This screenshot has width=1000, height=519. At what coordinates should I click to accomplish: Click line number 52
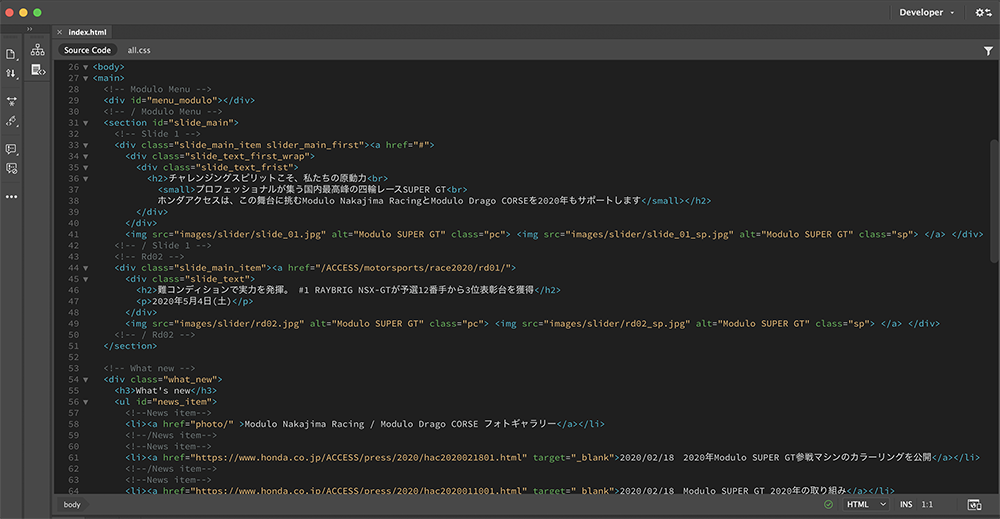(x=73, y=357)
